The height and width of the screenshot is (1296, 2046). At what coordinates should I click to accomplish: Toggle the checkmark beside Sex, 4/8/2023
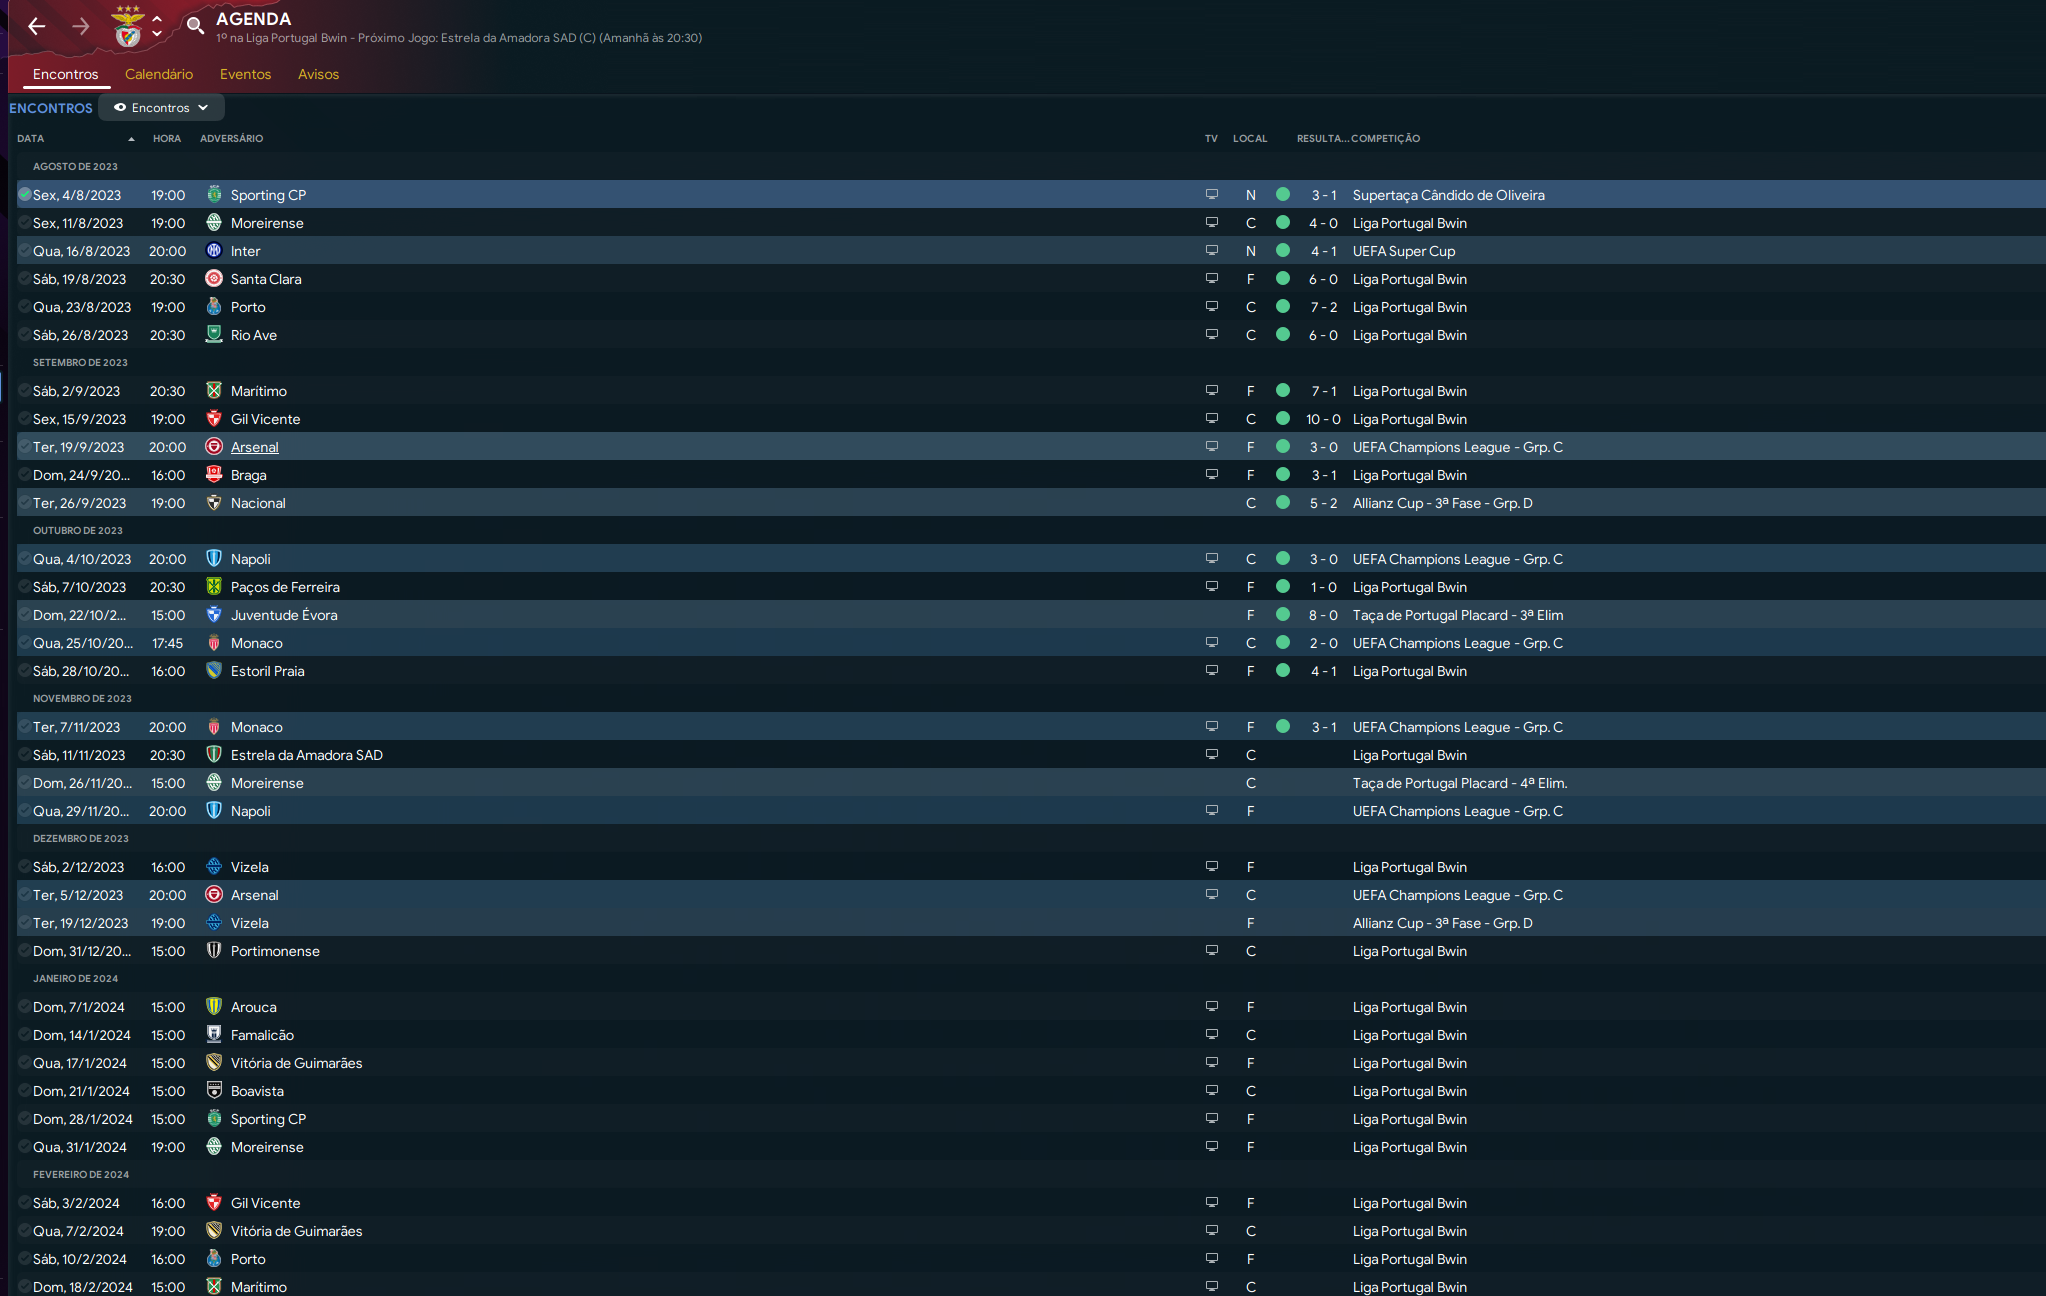[25, 195]
